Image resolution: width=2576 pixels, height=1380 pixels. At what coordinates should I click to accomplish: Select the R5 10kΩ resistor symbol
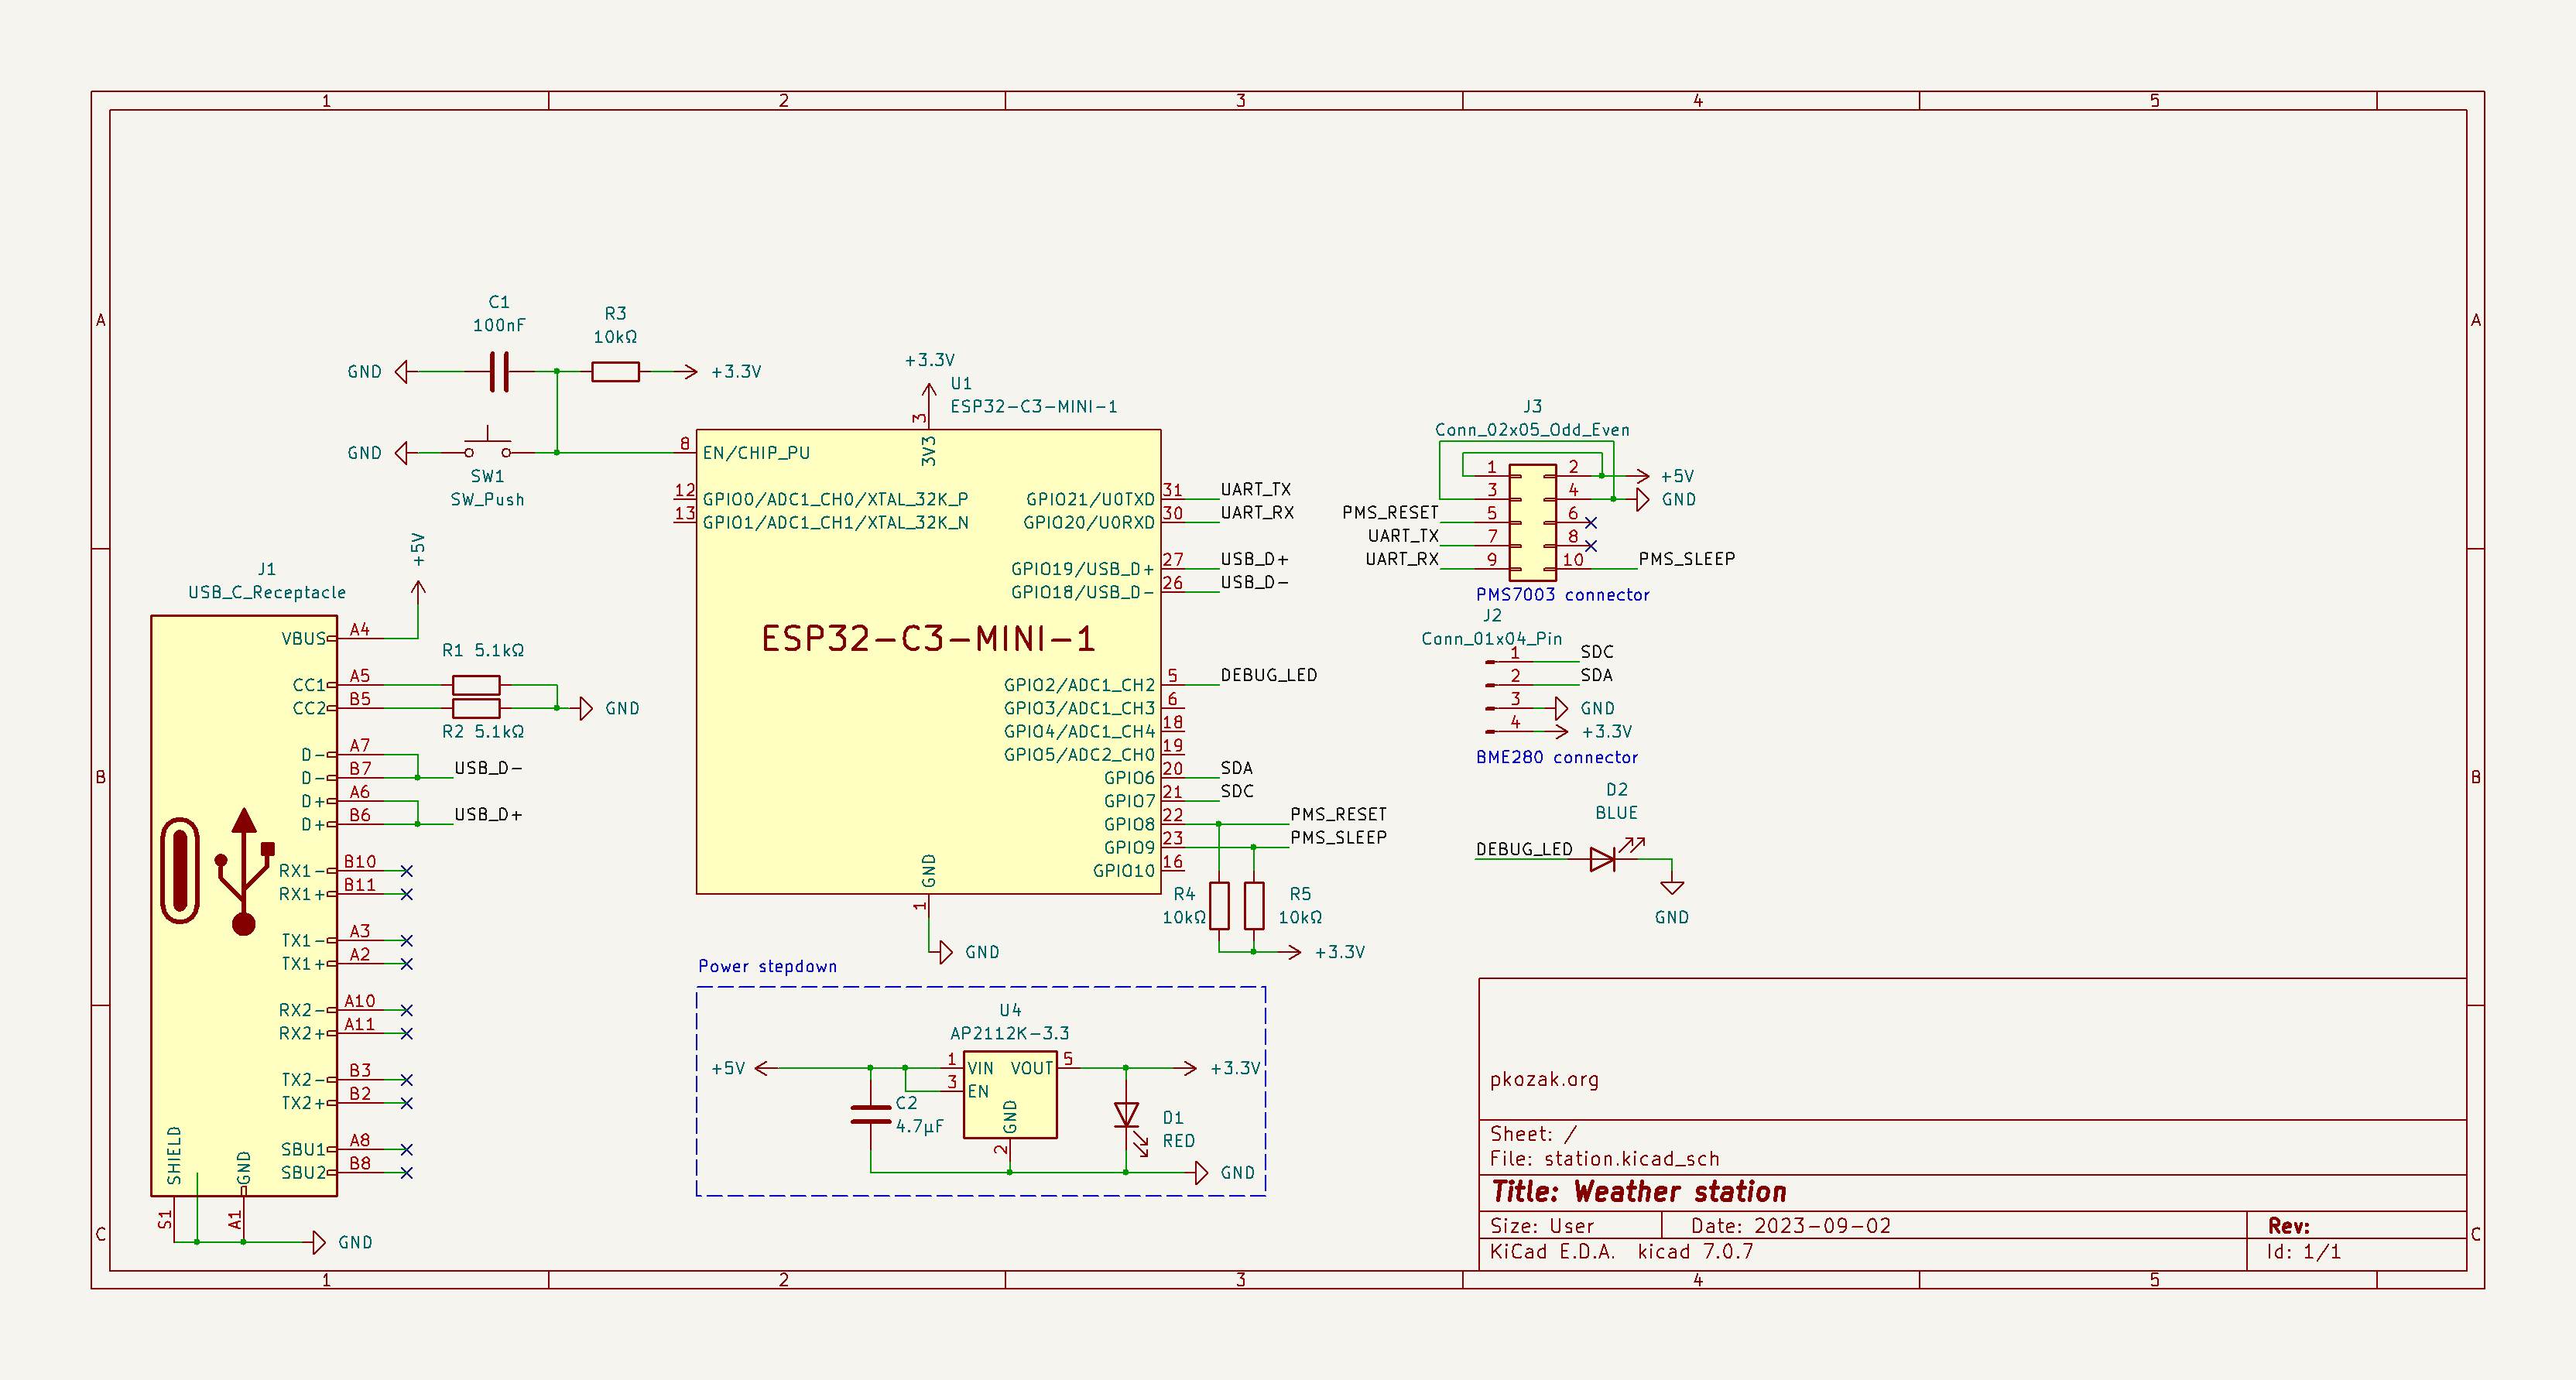click(1254, 906)
